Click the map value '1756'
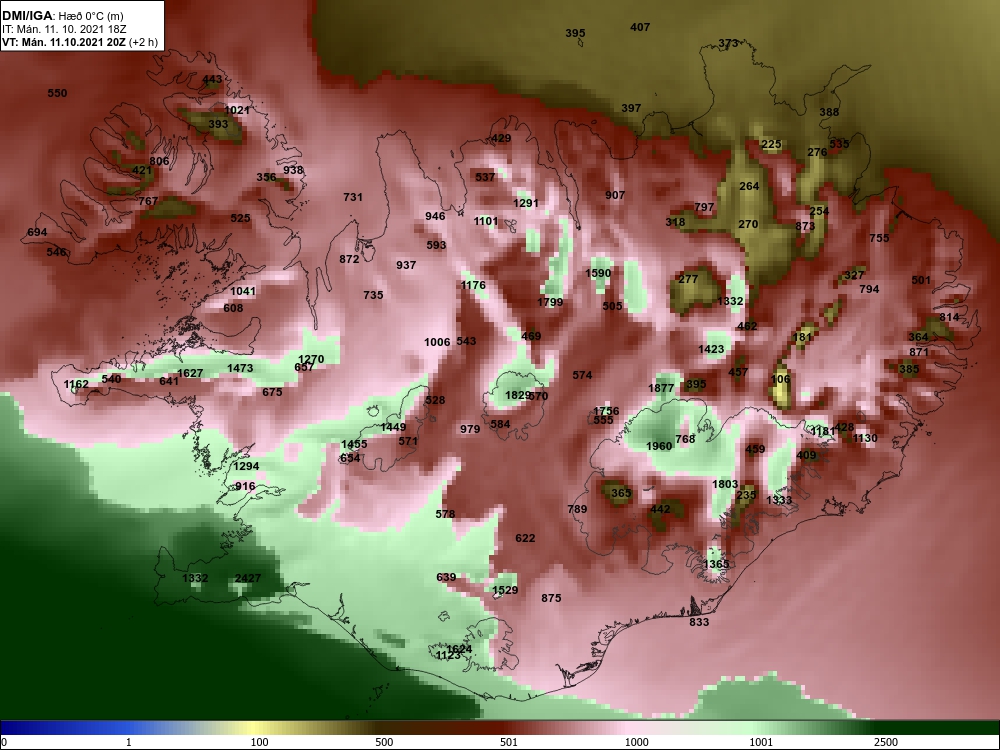 click(x=607, y=411)
